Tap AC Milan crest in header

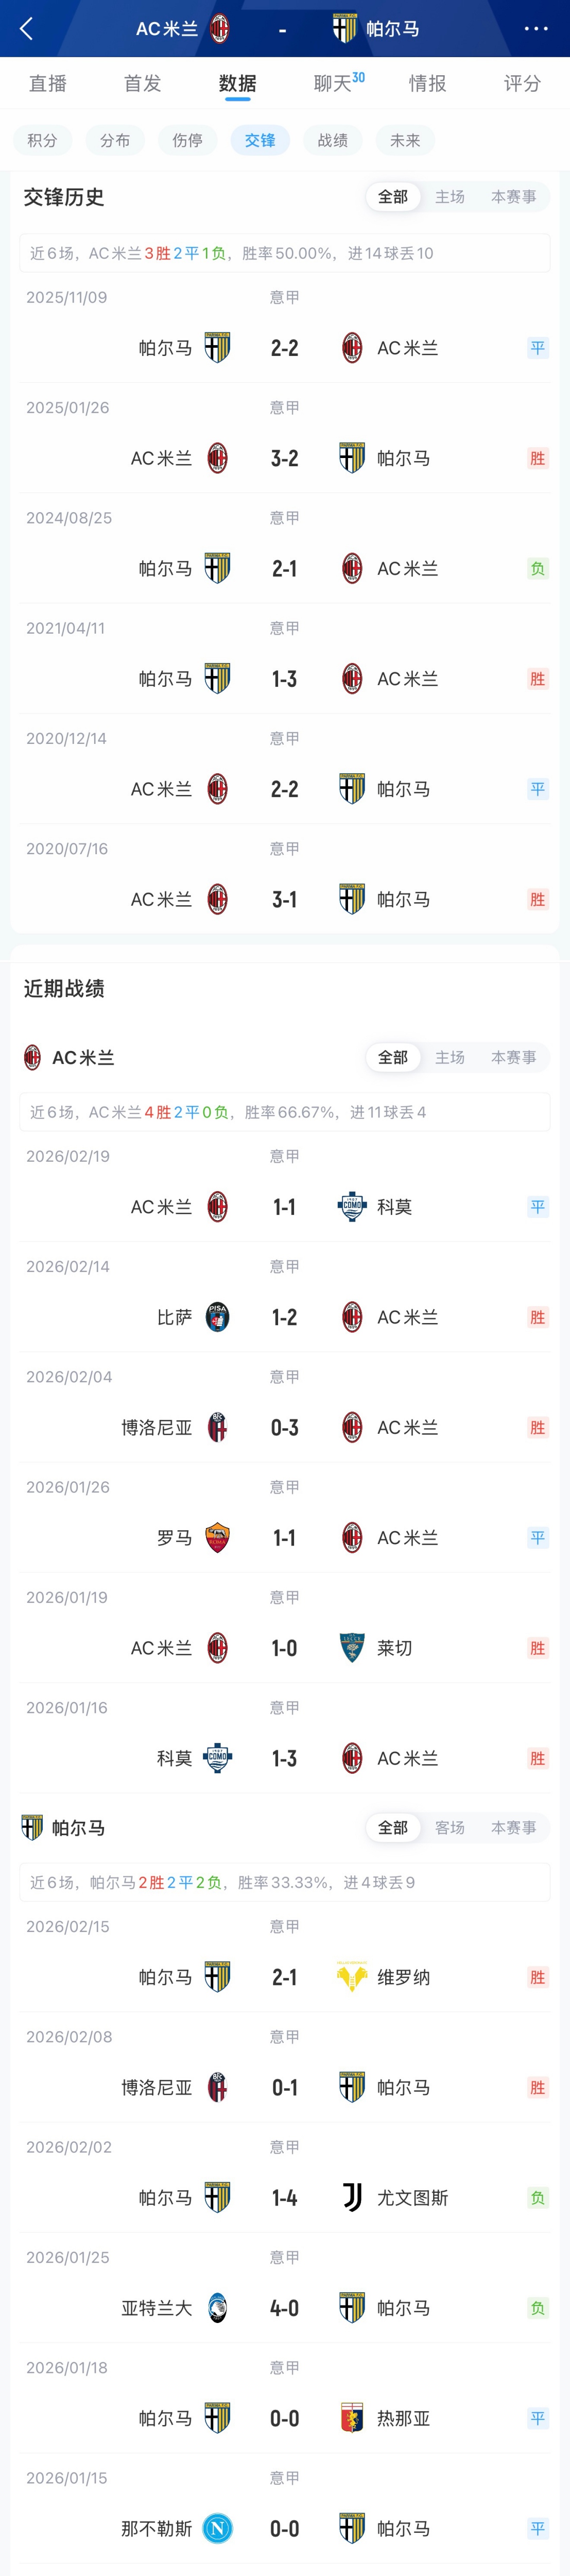(220, 29)
